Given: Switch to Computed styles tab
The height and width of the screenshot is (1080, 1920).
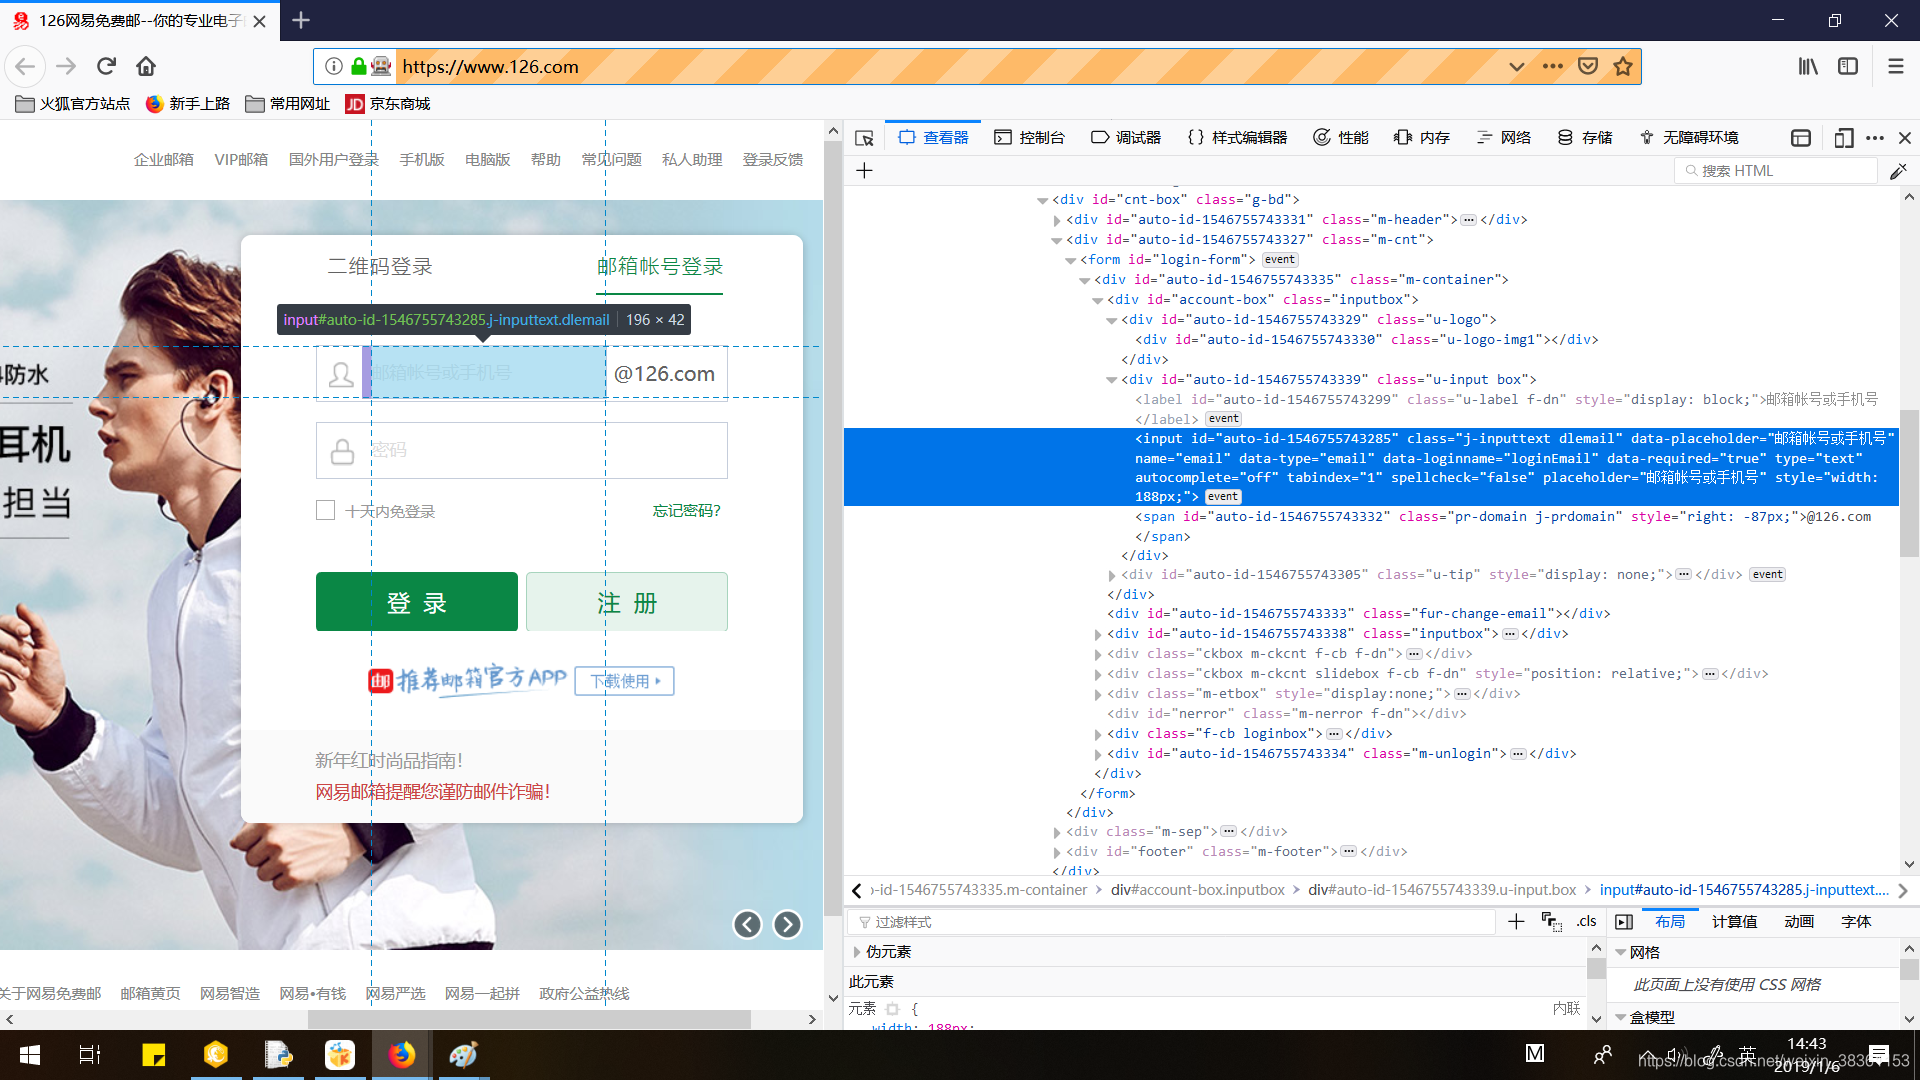Looking at the screenshot, I should (1734, 922).
